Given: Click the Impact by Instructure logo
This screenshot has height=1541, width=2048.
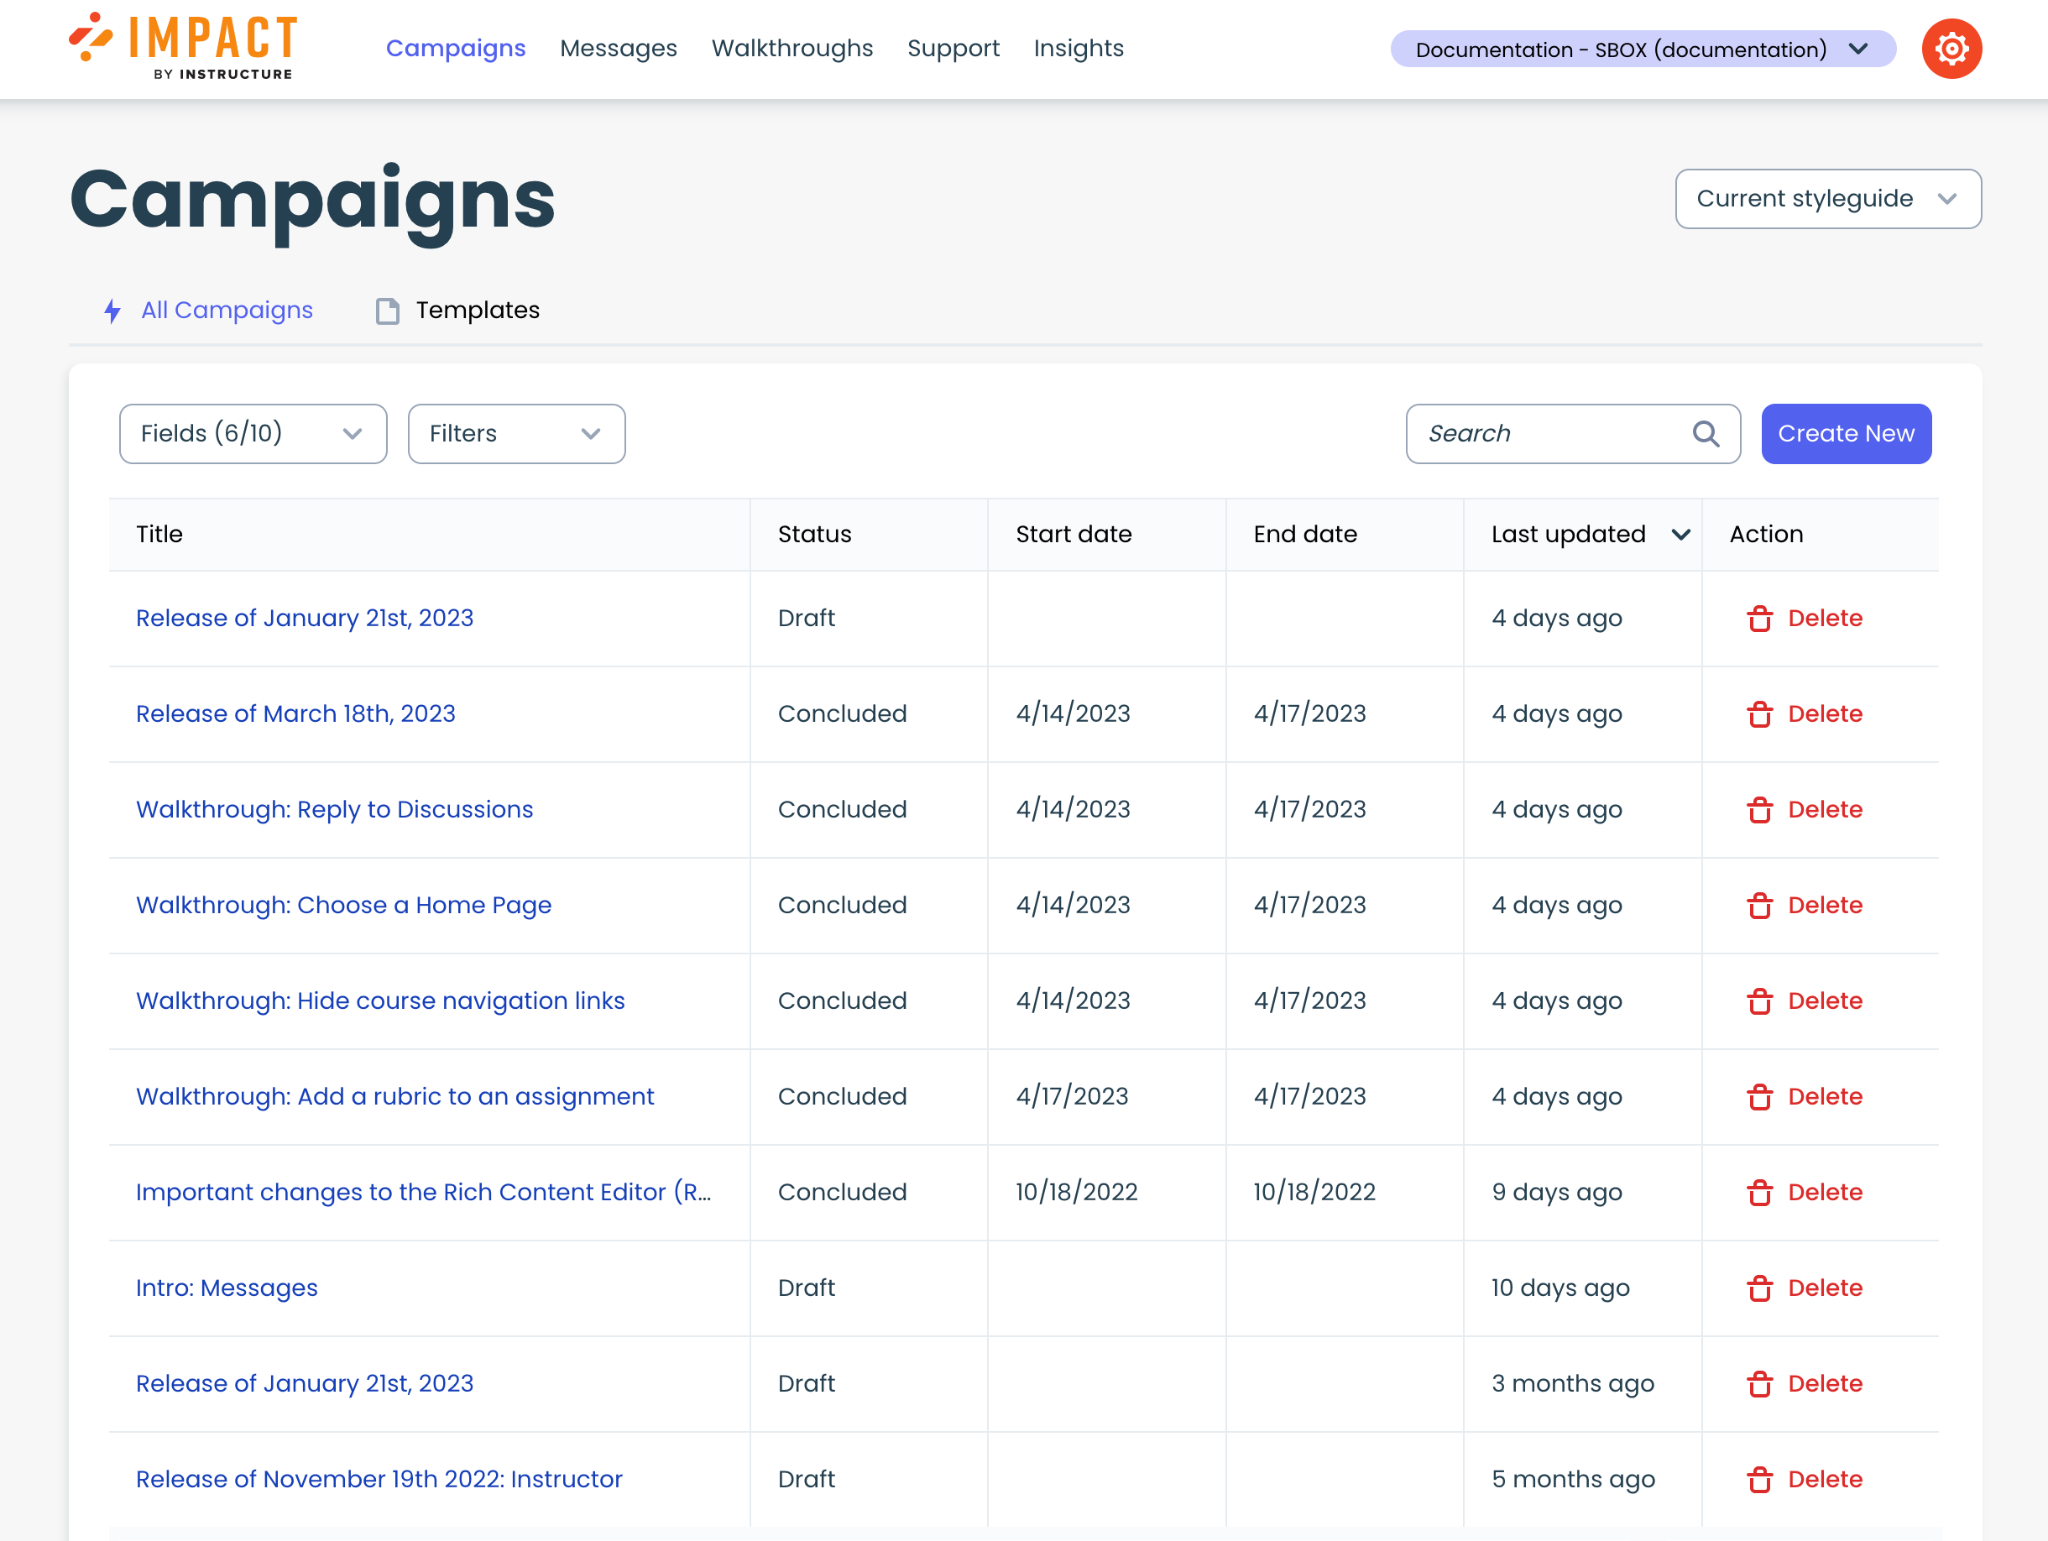Looking at the screenshot, I should point(184,47).
